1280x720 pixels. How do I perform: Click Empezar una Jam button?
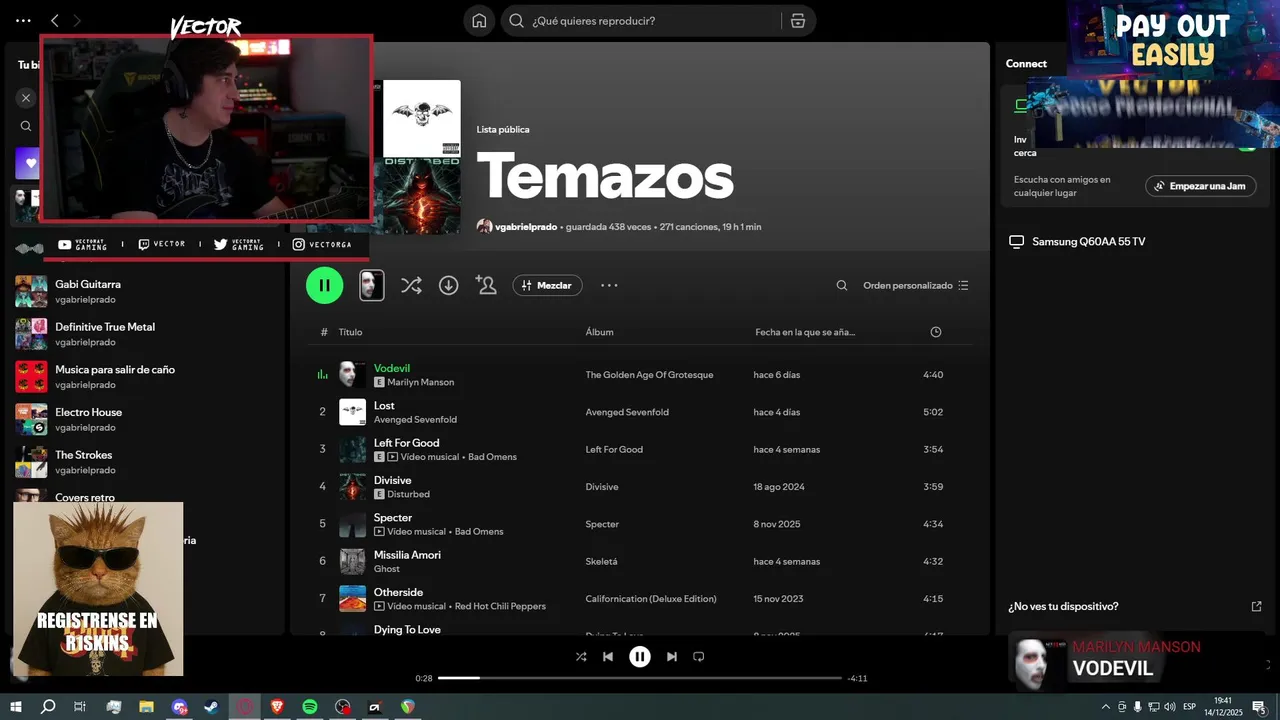click(x=1200, y=186)
